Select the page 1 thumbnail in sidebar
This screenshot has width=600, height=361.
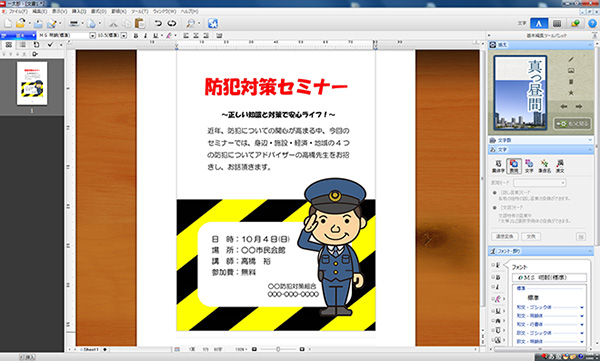pos(32,83)
